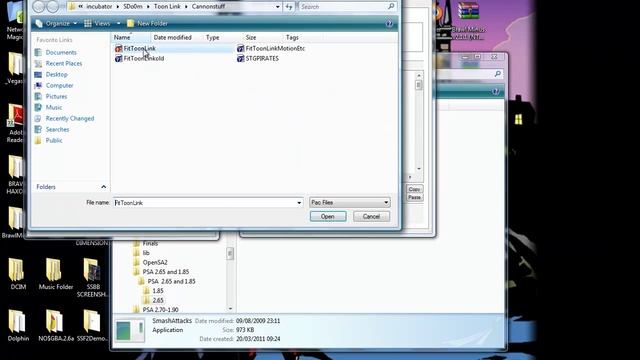Open the File name history dropdown
Viewport: 640px width, 360px height.
(x=299, y=202)
